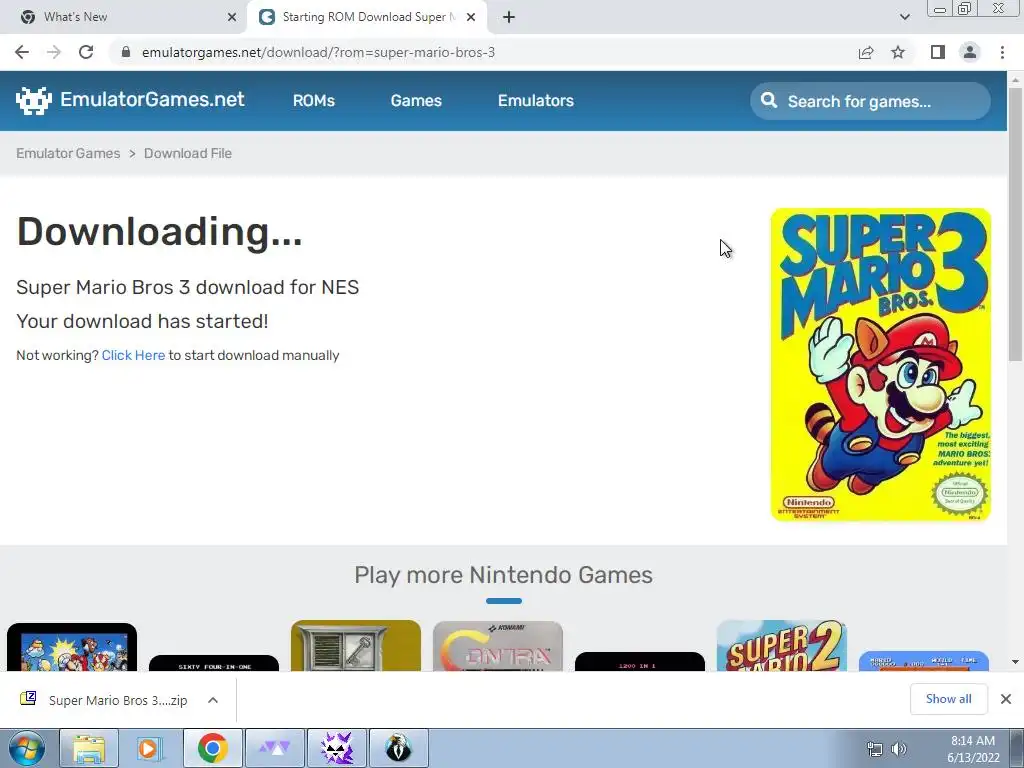The height and width of the screenshot is (768, 1024).
Task: Click the page vertical scrollbar thumb
Action: [x=1015, y=223]
